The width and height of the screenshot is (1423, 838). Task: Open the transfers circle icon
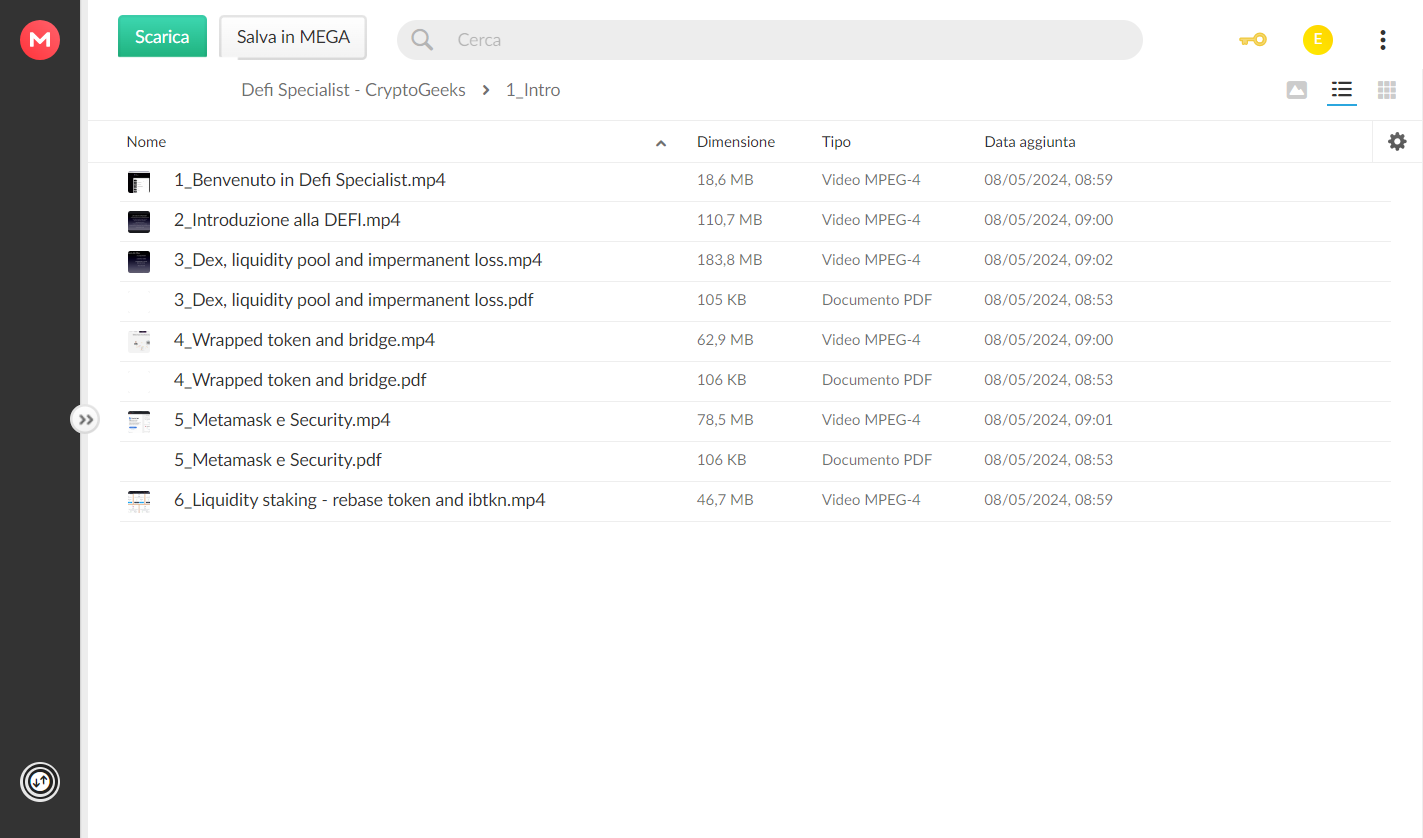(40, 781)
